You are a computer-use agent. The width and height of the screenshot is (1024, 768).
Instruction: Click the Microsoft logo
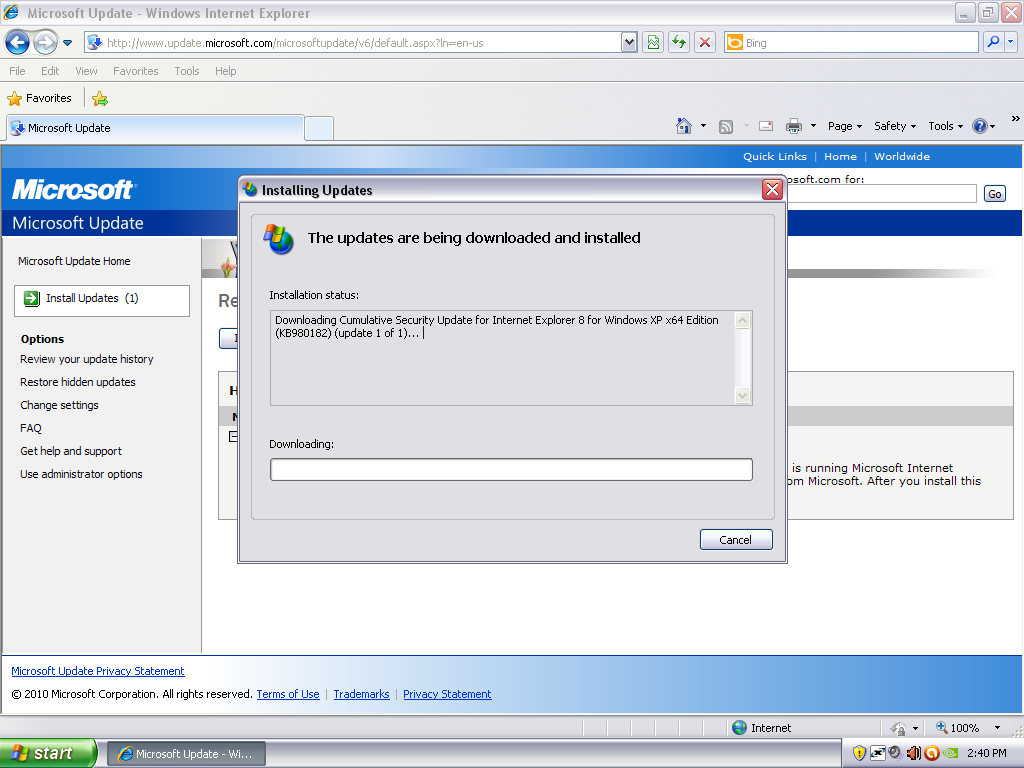coord(73,189)
